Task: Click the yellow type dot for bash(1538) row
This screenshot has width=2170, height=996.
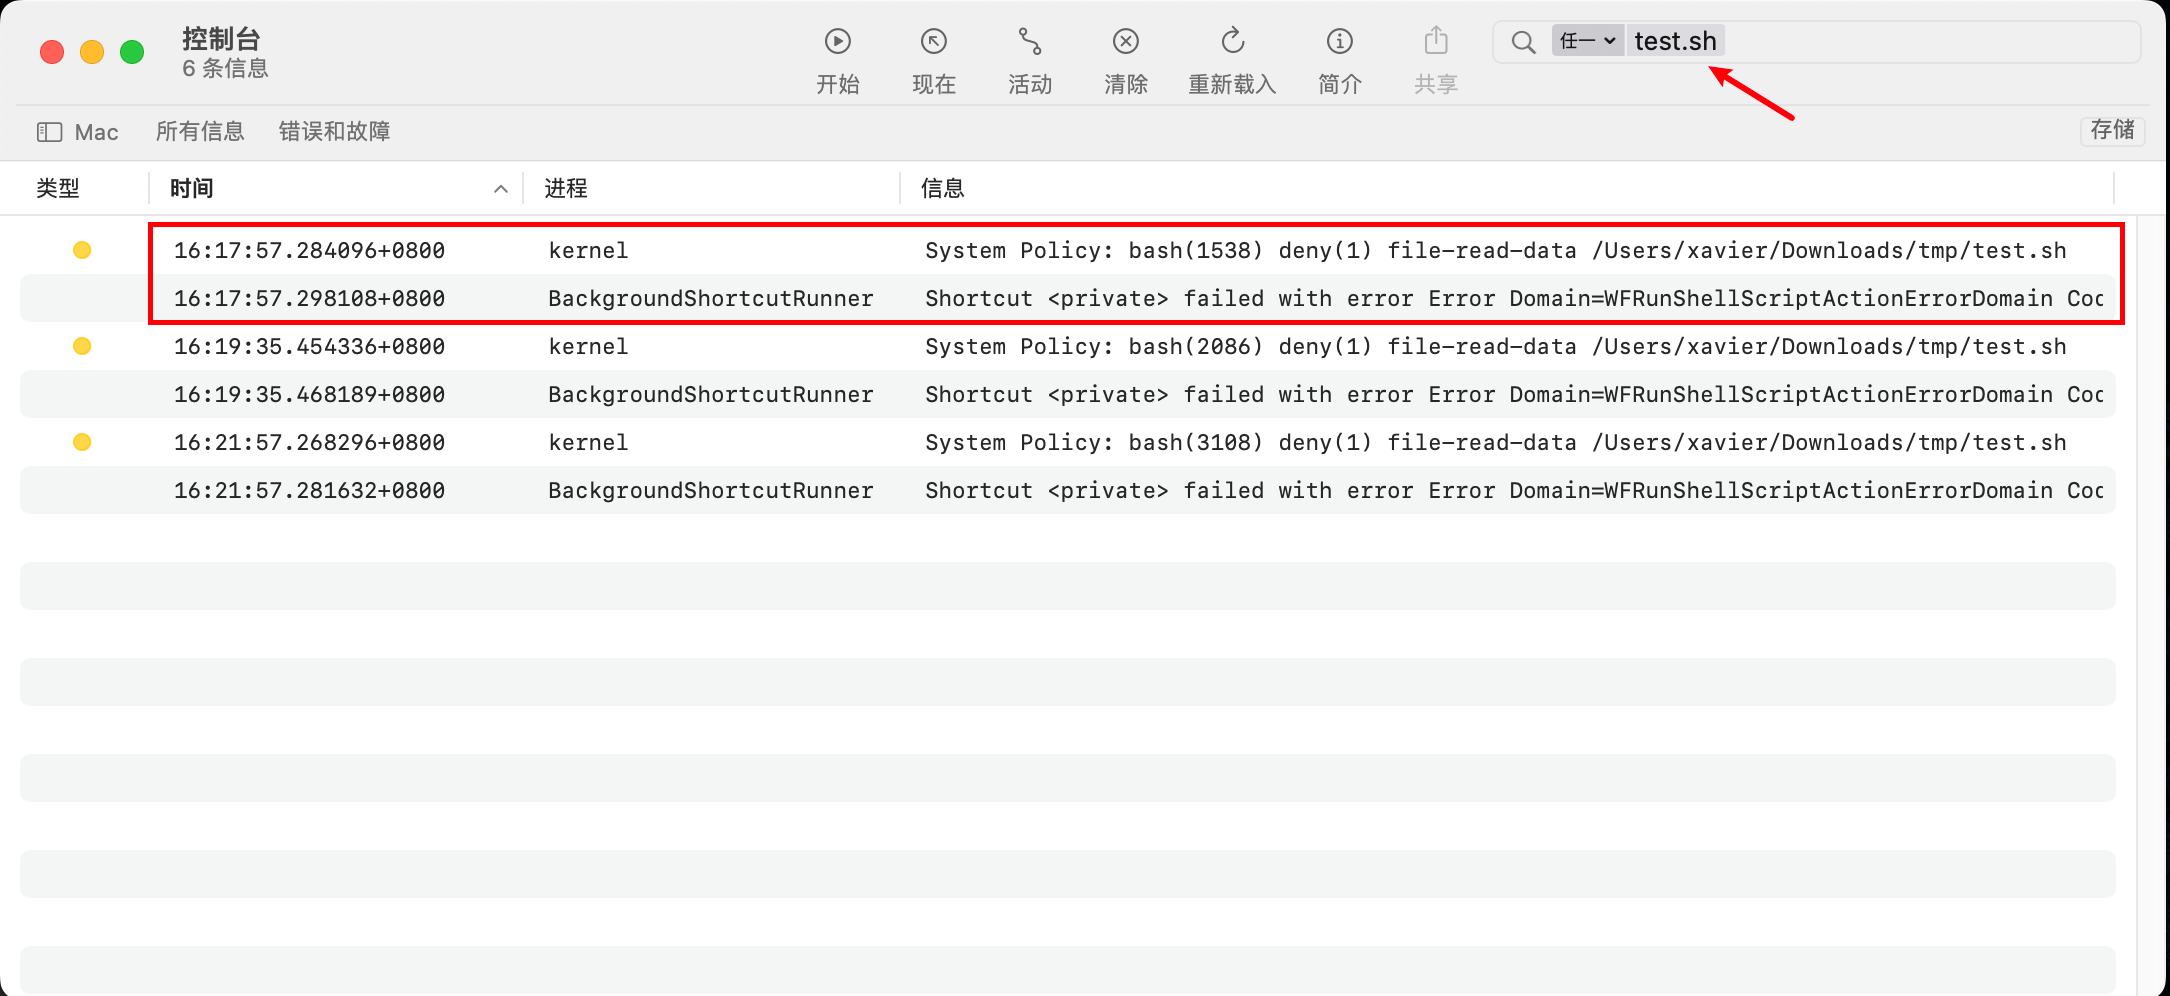Action: point(82,250)
